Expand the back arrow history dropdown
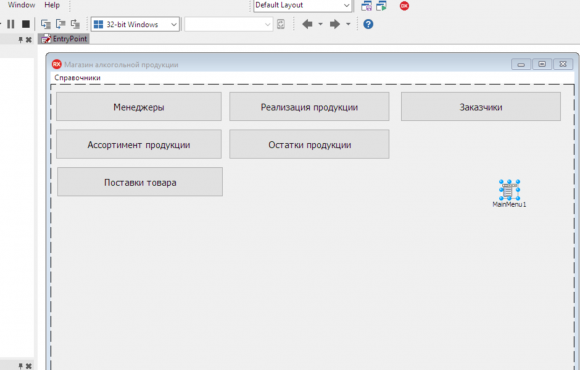Screen dimensions: 580x370 [320, 24]
